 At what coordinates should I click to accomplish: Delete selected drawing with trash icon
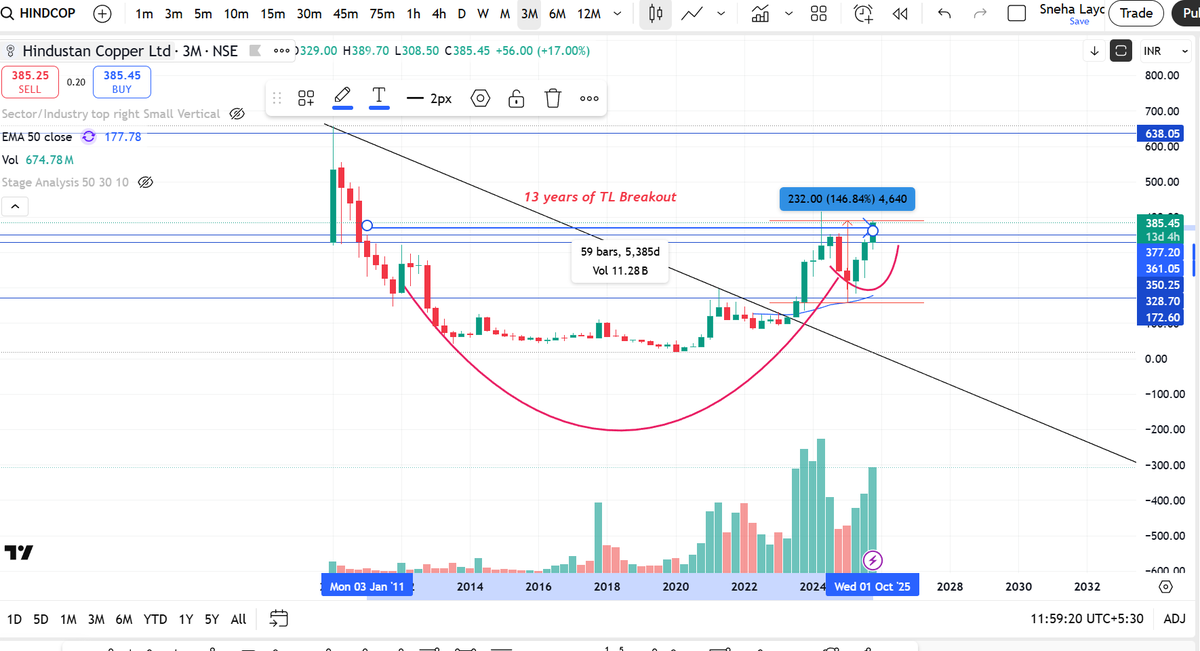coord(552,99)
